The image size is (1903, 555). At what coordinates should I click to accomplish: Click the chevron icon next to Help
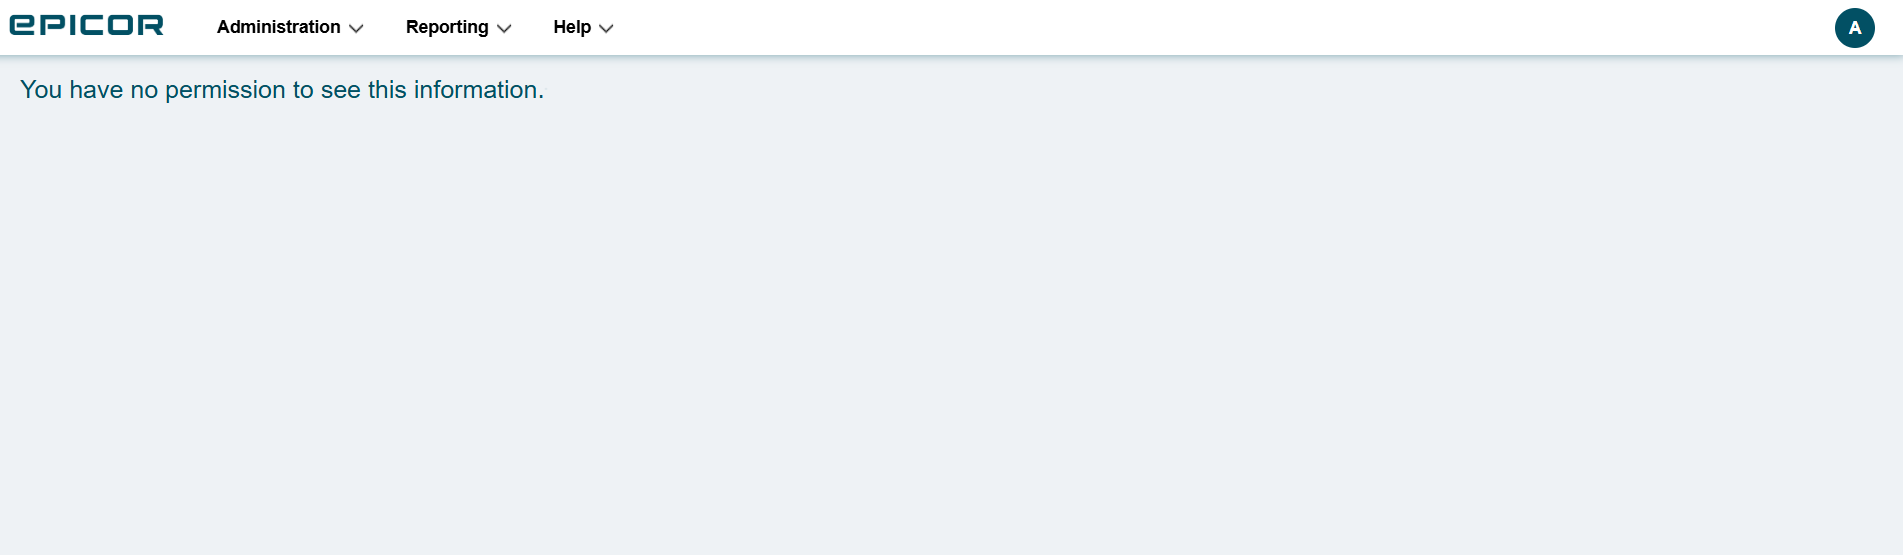pos(606,29)
